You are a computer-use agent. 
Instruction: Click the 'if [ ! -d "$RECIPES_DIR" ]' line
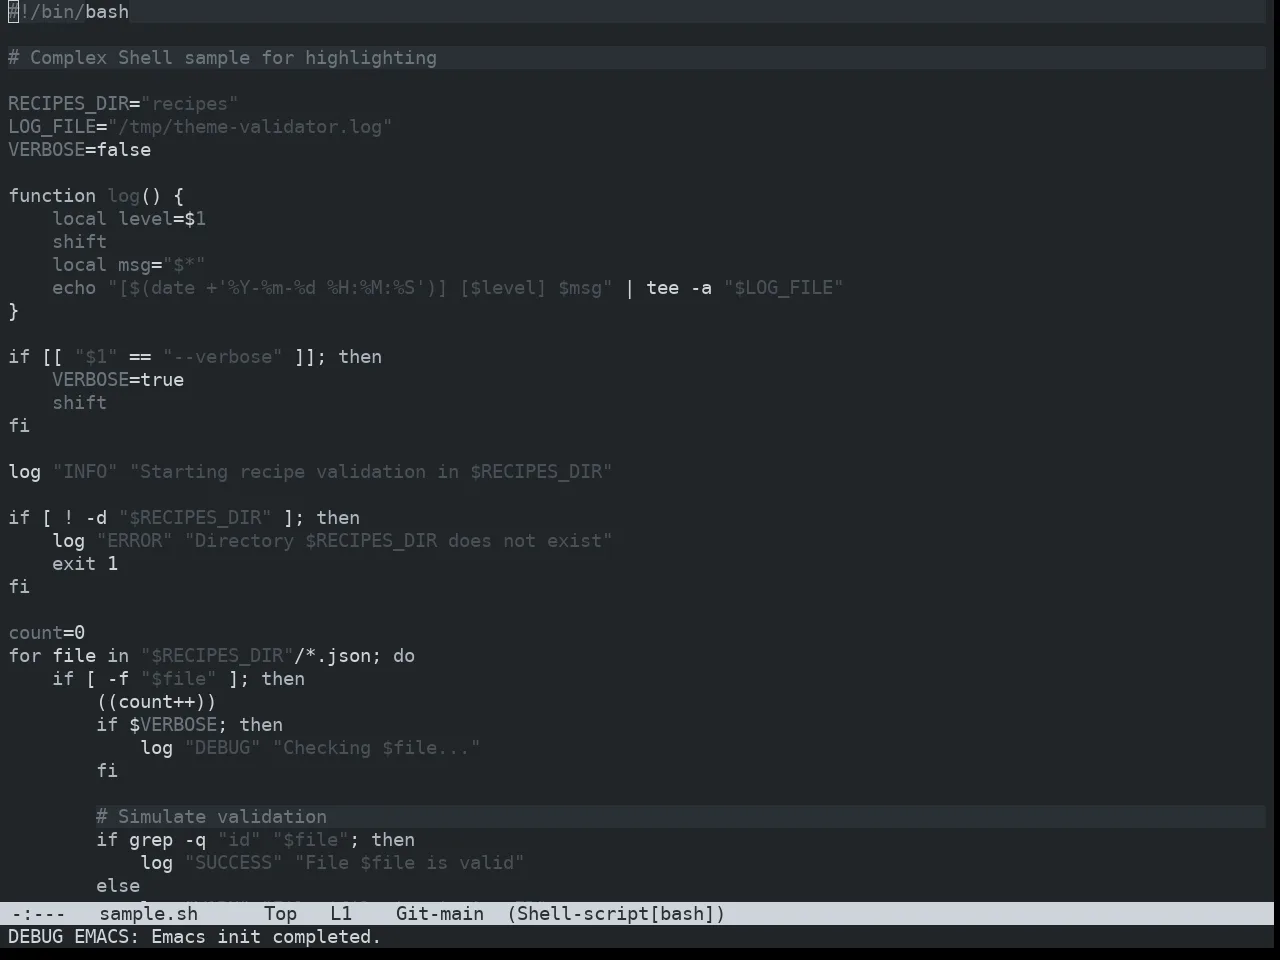point(184,518)
